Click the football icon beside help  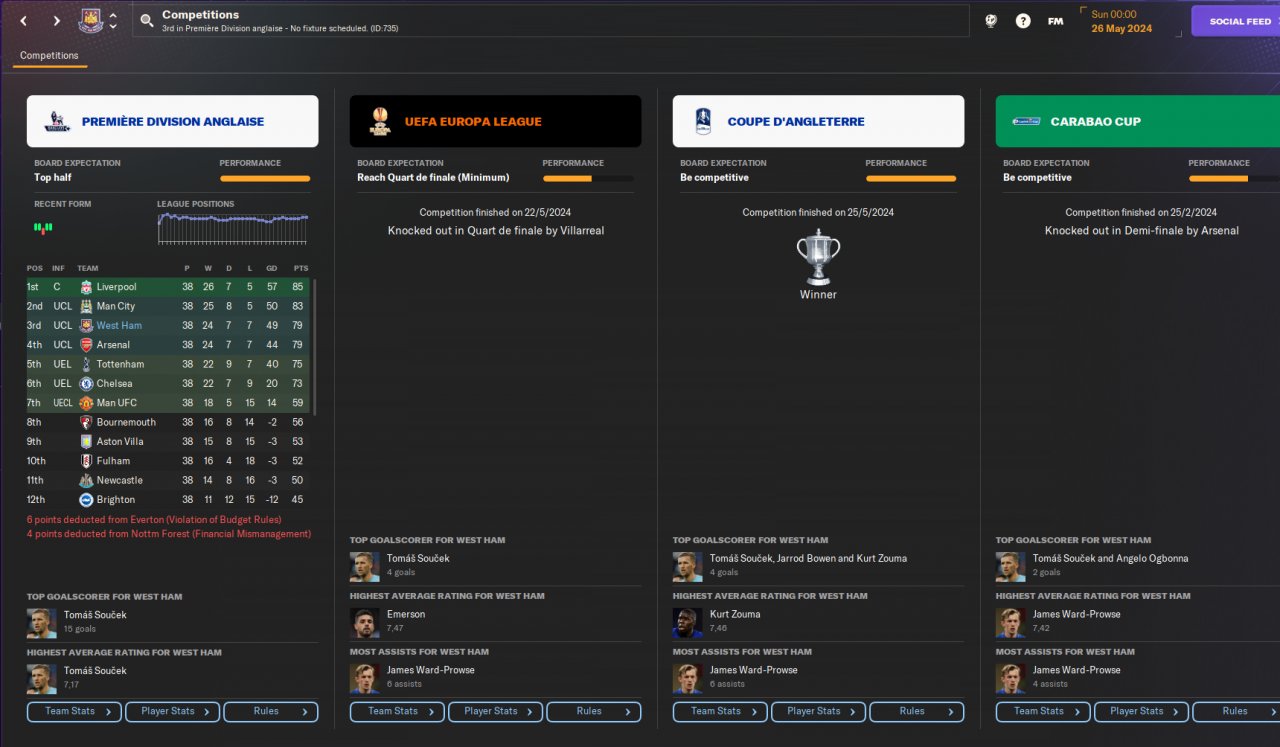991,20
